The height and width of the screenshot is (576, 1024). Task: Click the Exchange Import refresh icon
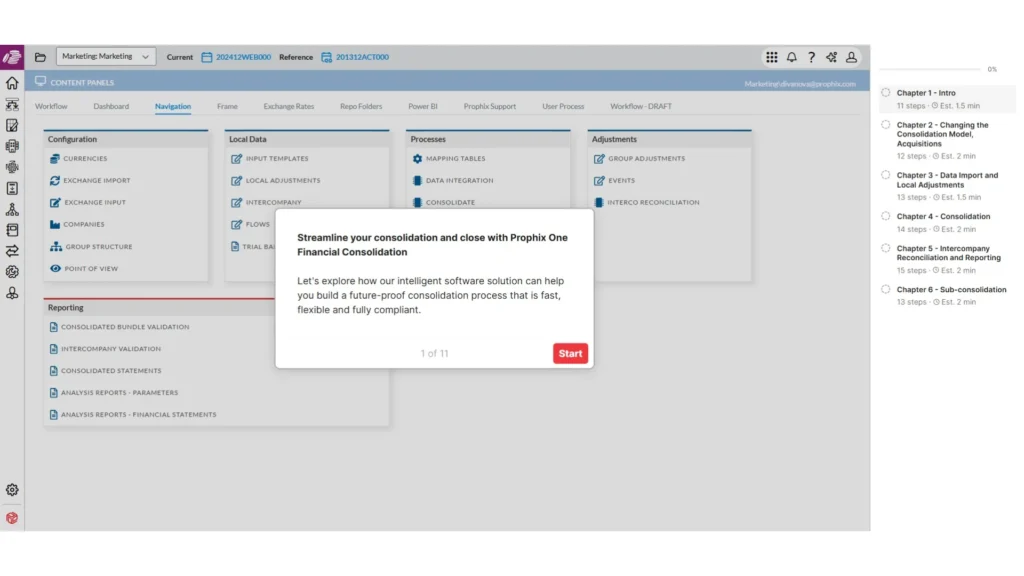pos(55,180)
